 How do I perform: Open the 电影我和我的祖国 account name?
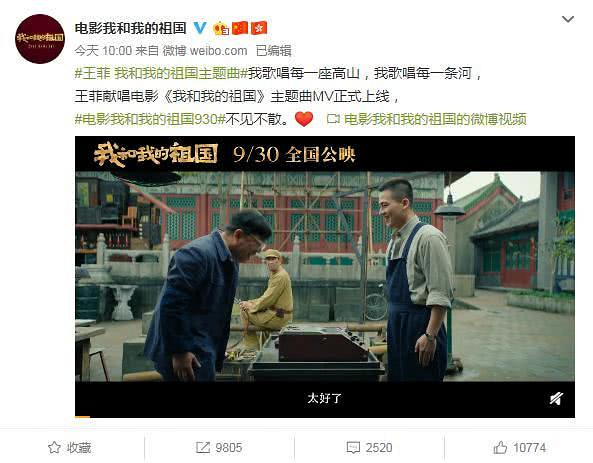[130, 28]
